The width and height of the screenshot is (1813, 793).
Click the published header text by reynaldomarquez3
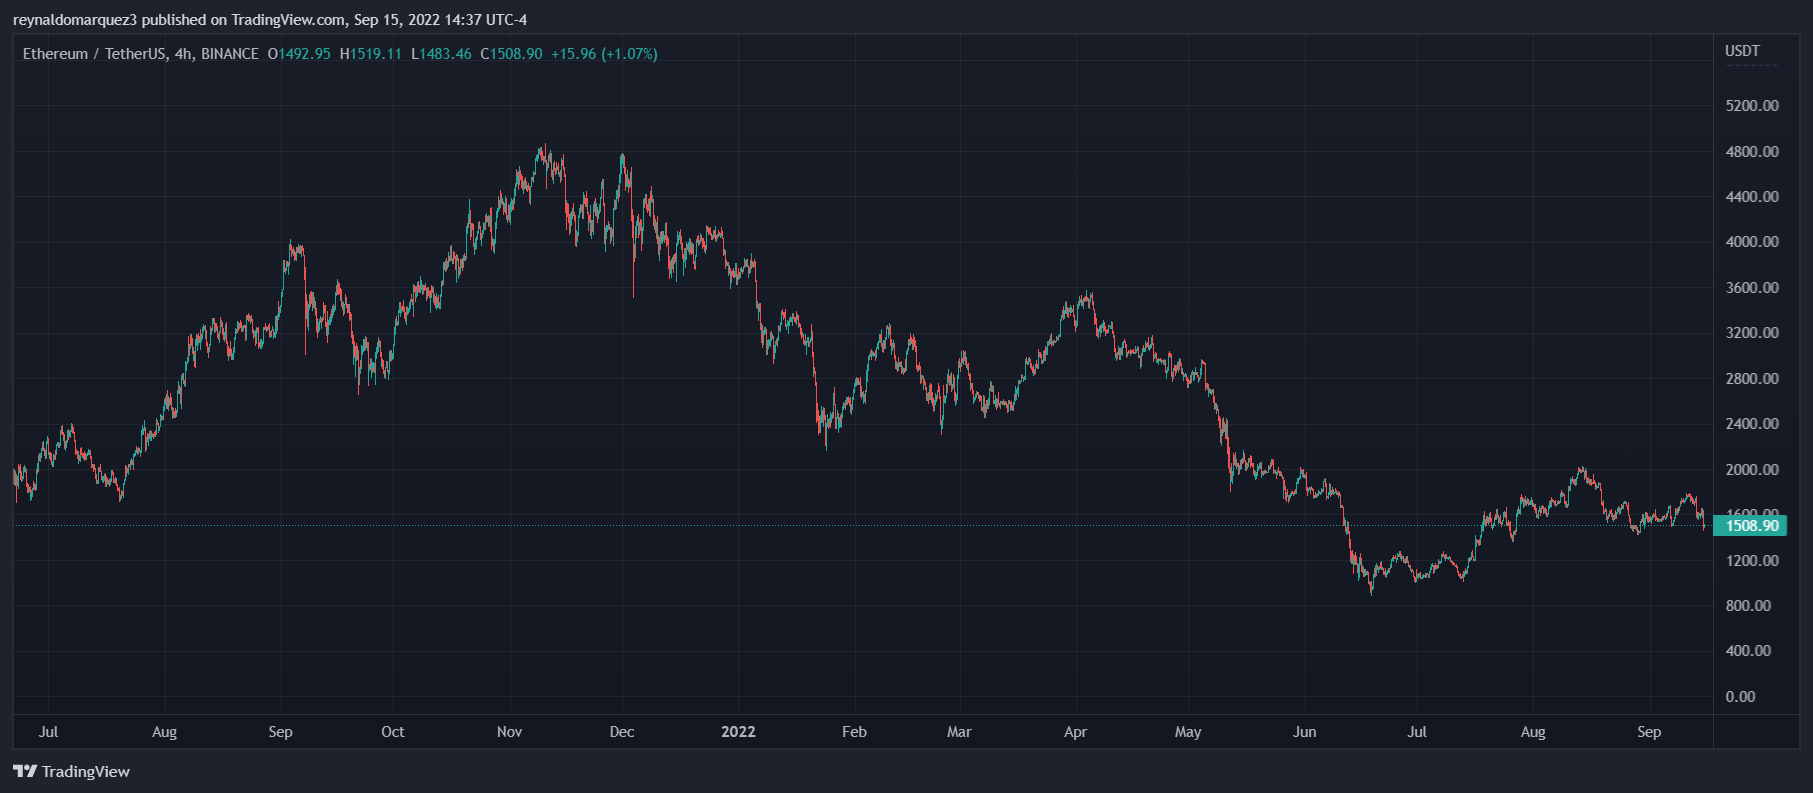[270, 20]
